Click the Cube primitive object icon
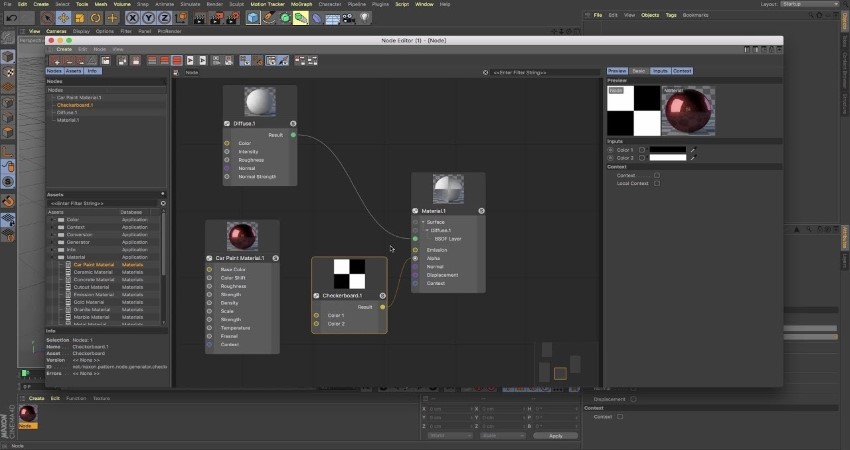The width and height of the screenshot is (850, 450). [x=253, y=18]
